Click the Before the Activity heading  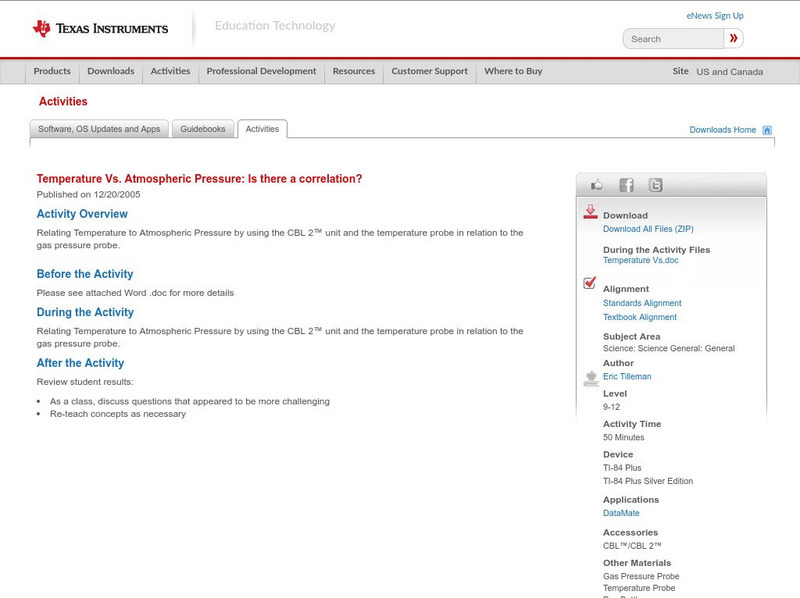tap(85, 274)
